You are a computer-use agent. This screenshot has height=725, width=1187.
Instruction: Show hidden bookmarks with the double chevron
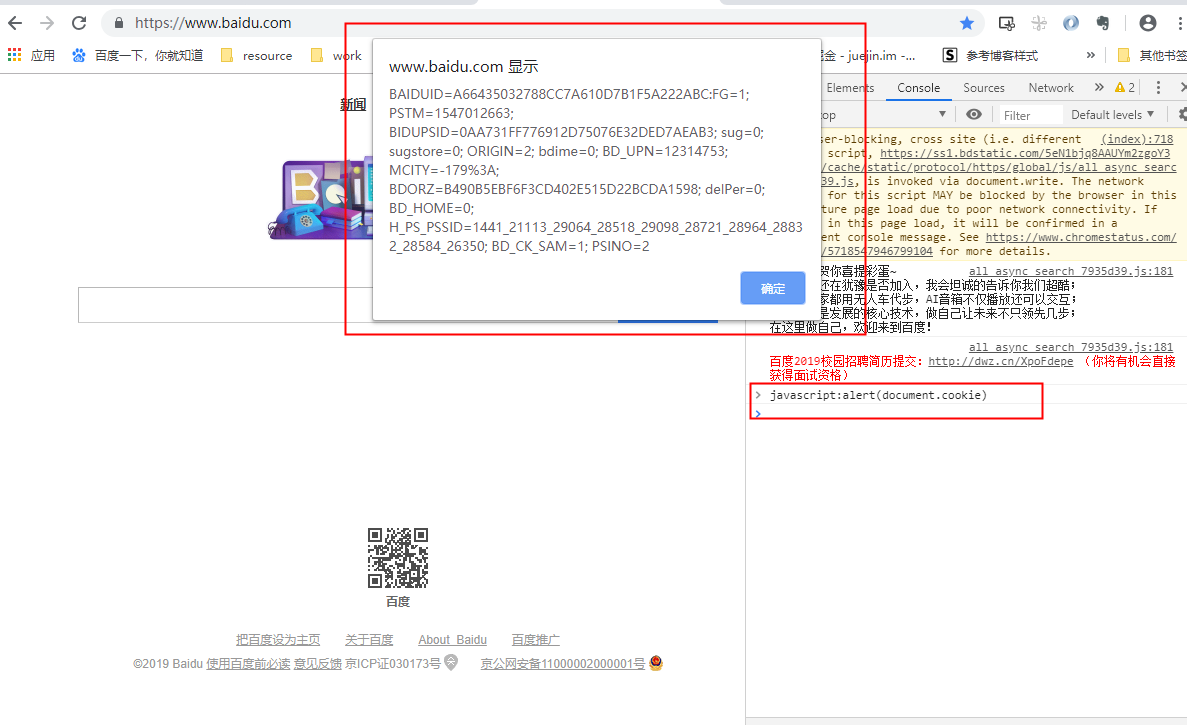(1090, 55)
